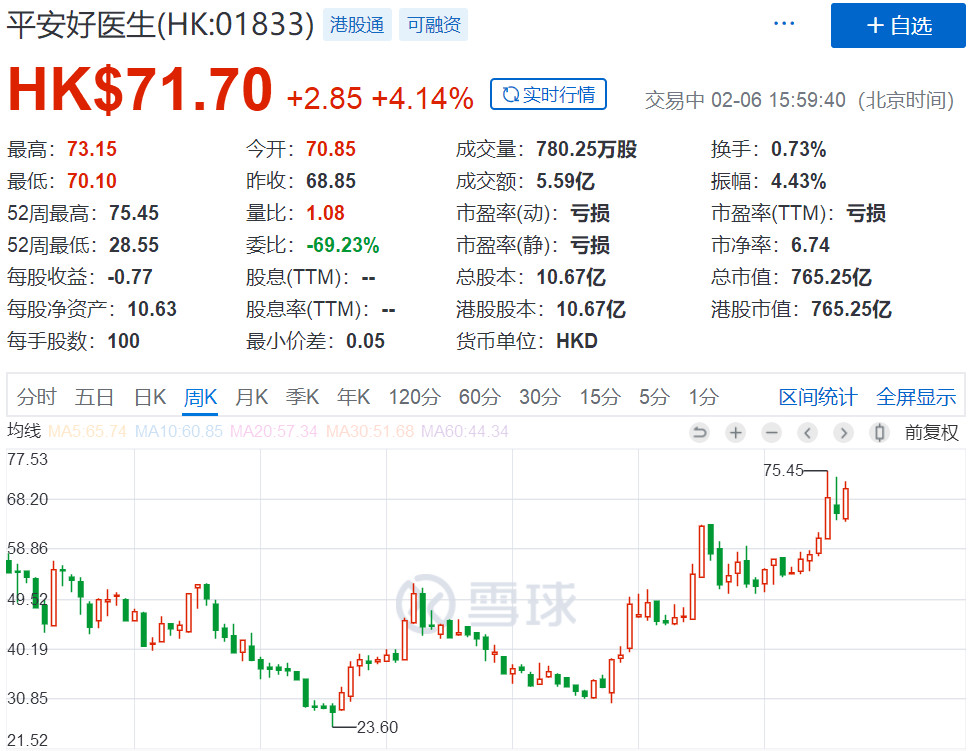
Task: Click the chart undo/reset arrow icon
Action: click(700, 432)
